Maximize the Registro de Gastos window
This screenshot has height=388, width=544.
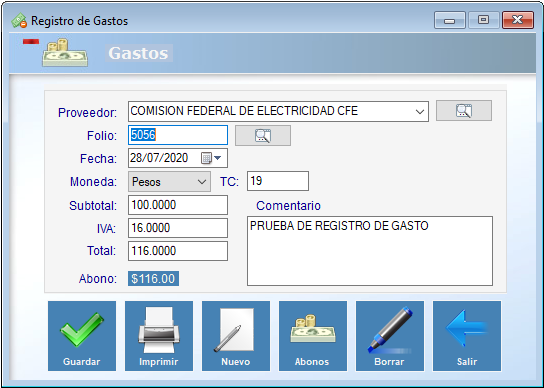484,20
